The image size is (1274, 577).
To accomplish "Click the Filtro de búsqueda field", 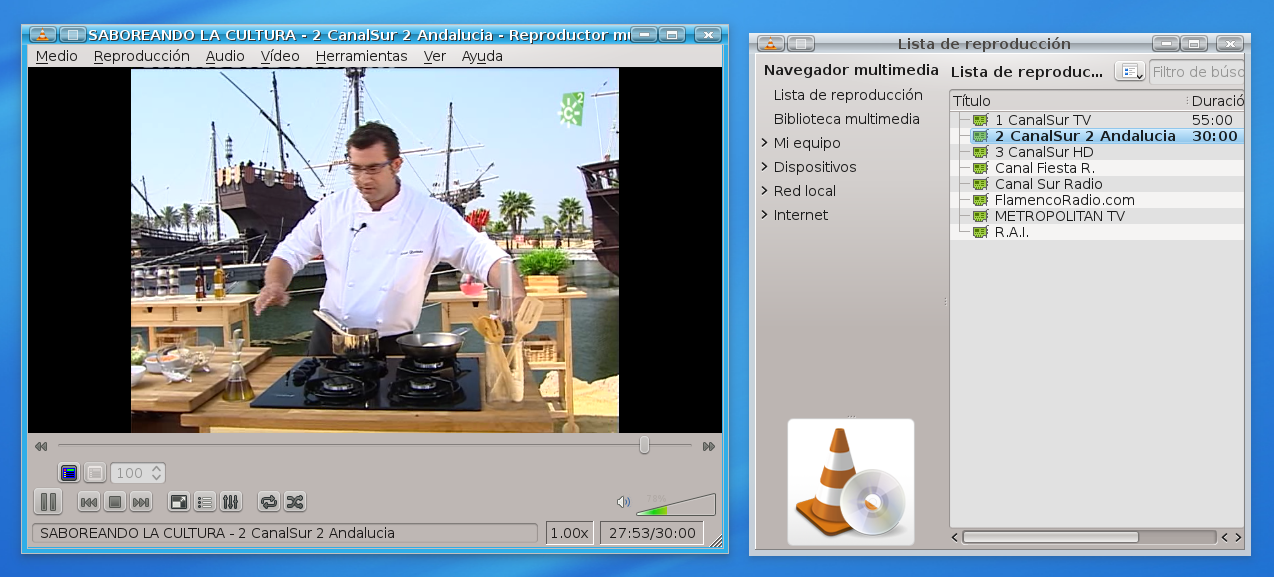I will pos(1197,71).
